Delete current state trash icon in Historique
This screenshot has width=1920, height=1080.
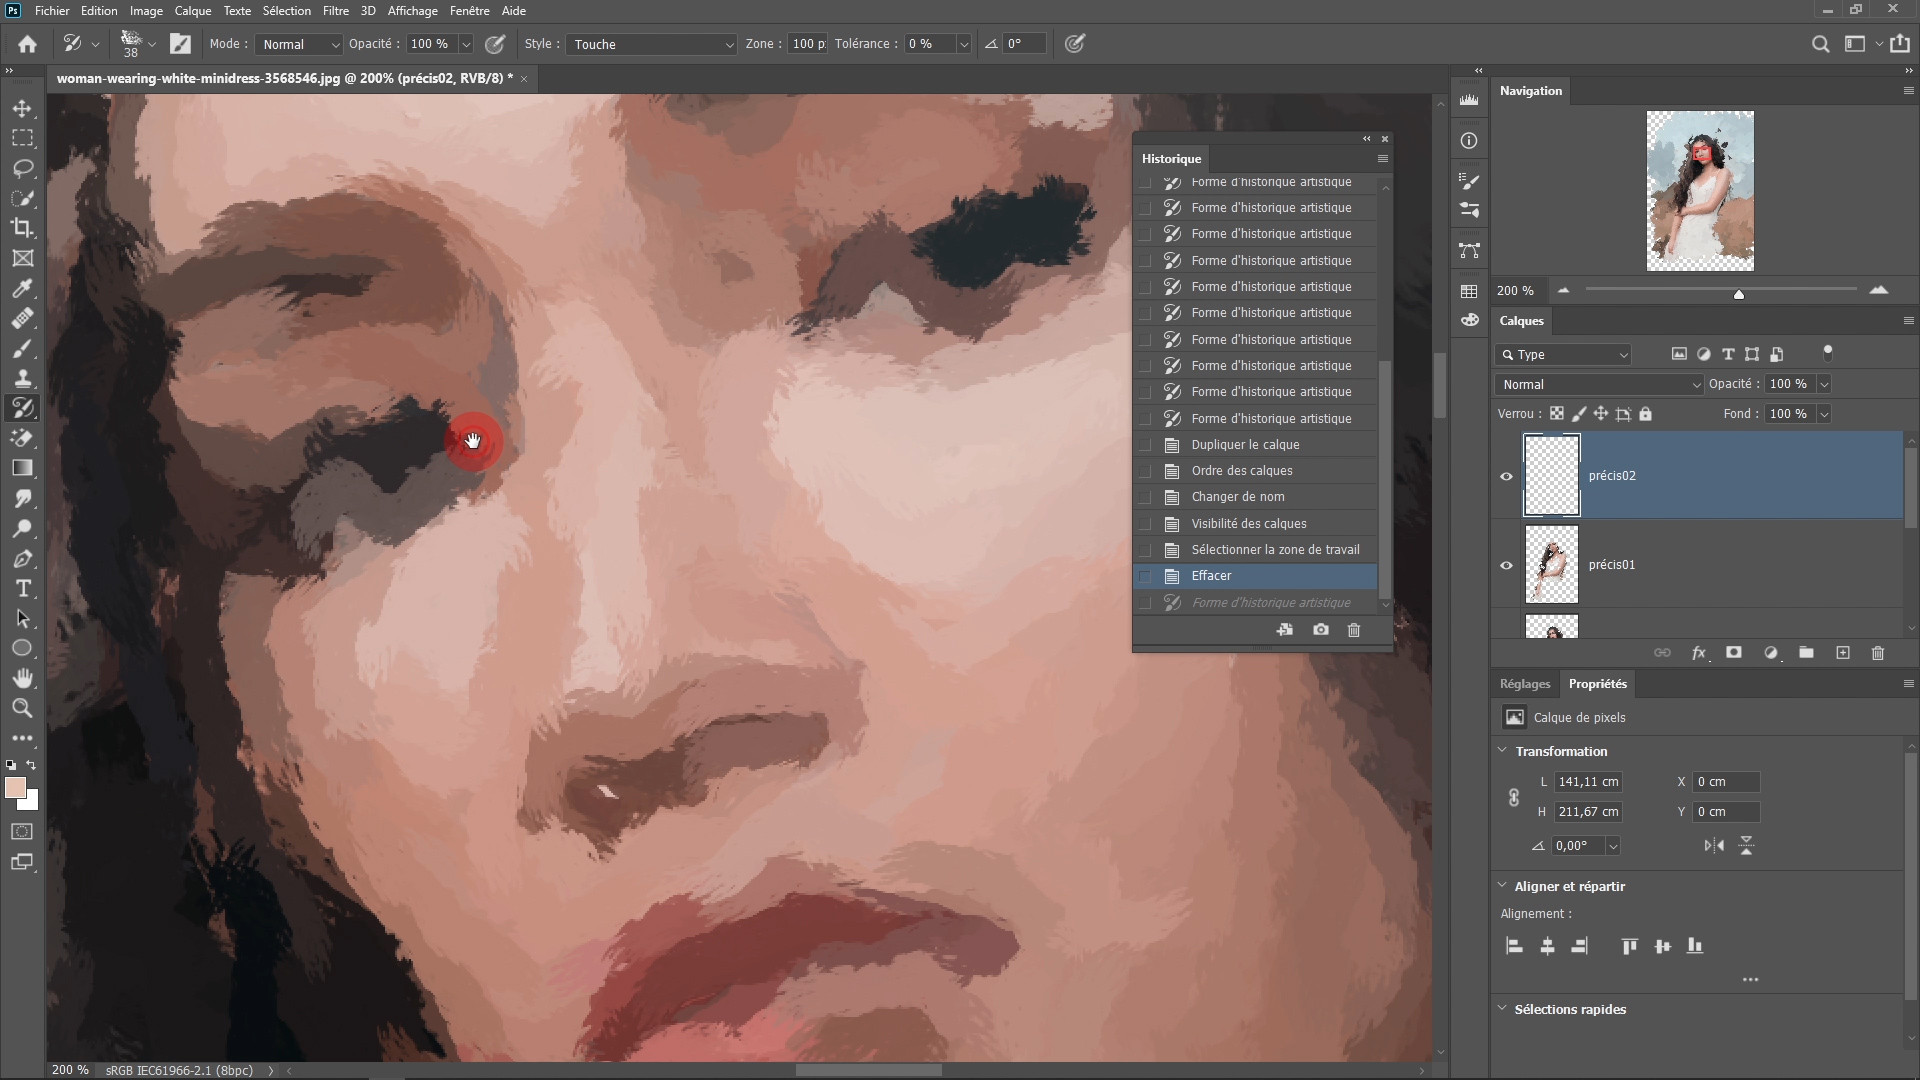[x=1354, y=630]
